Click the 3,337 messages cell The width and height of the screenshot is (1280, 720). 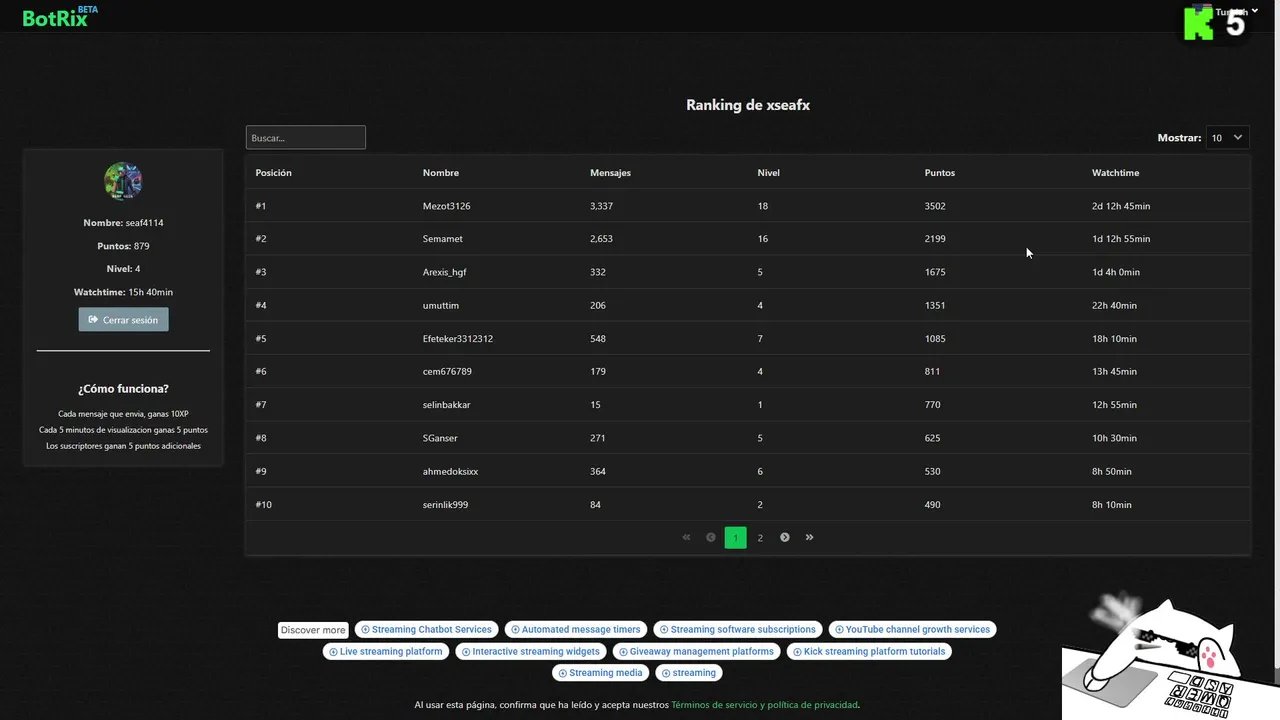[601, 206]
